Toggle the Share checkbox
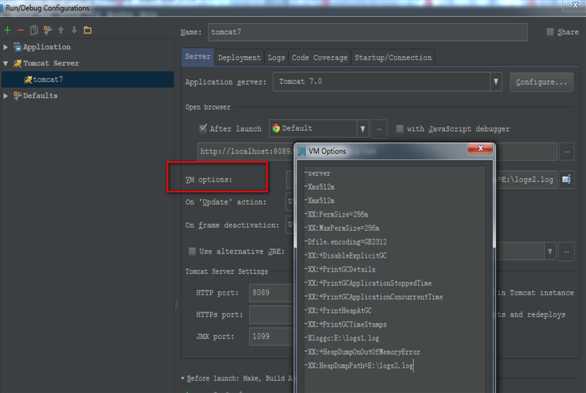 tap(550, 32)
